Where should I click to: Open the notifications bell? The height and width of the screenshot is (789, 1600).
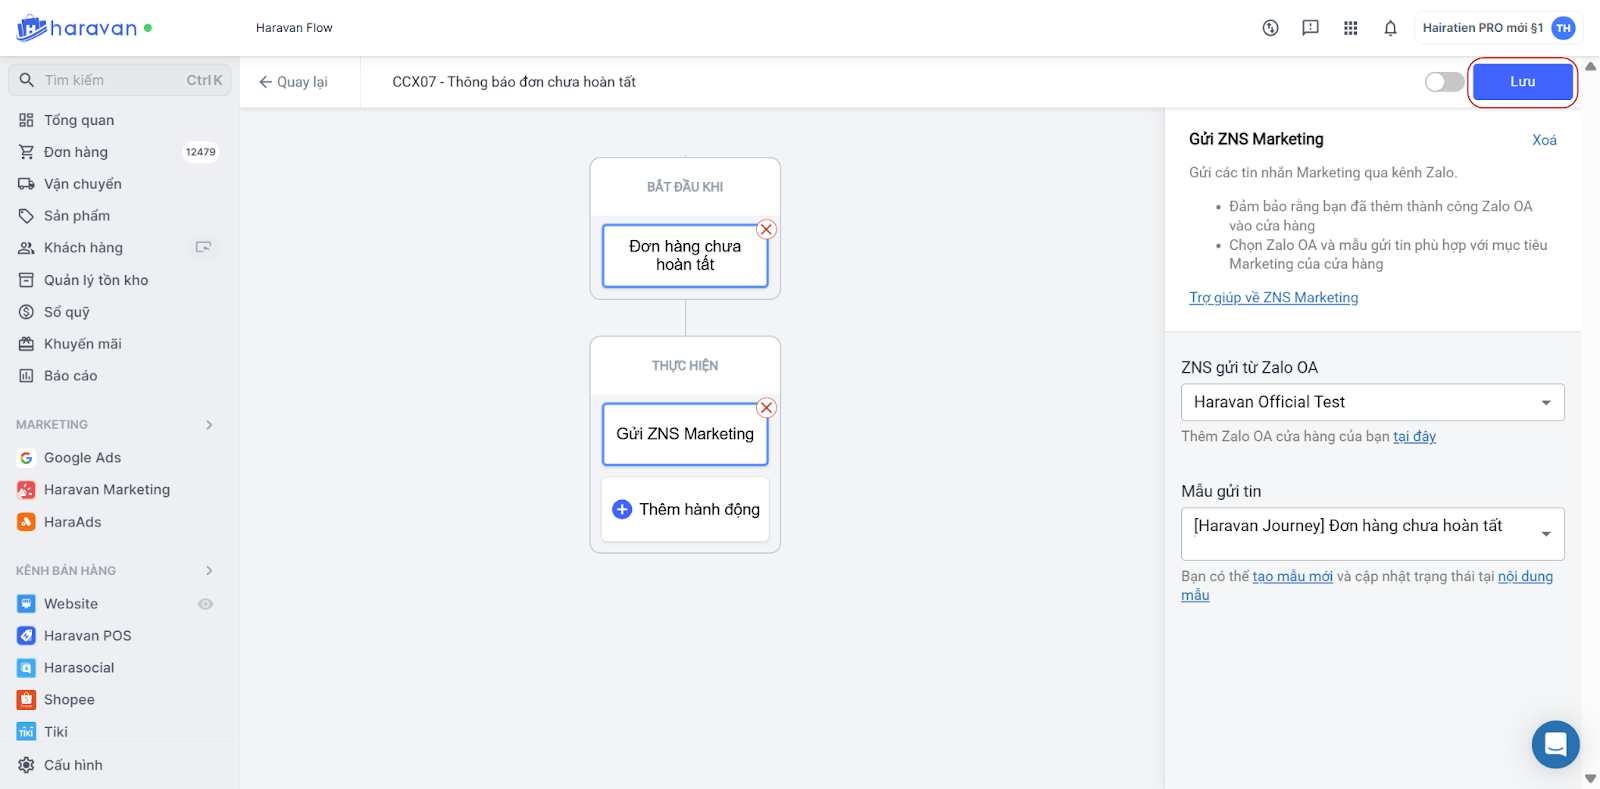(1390, 28)
